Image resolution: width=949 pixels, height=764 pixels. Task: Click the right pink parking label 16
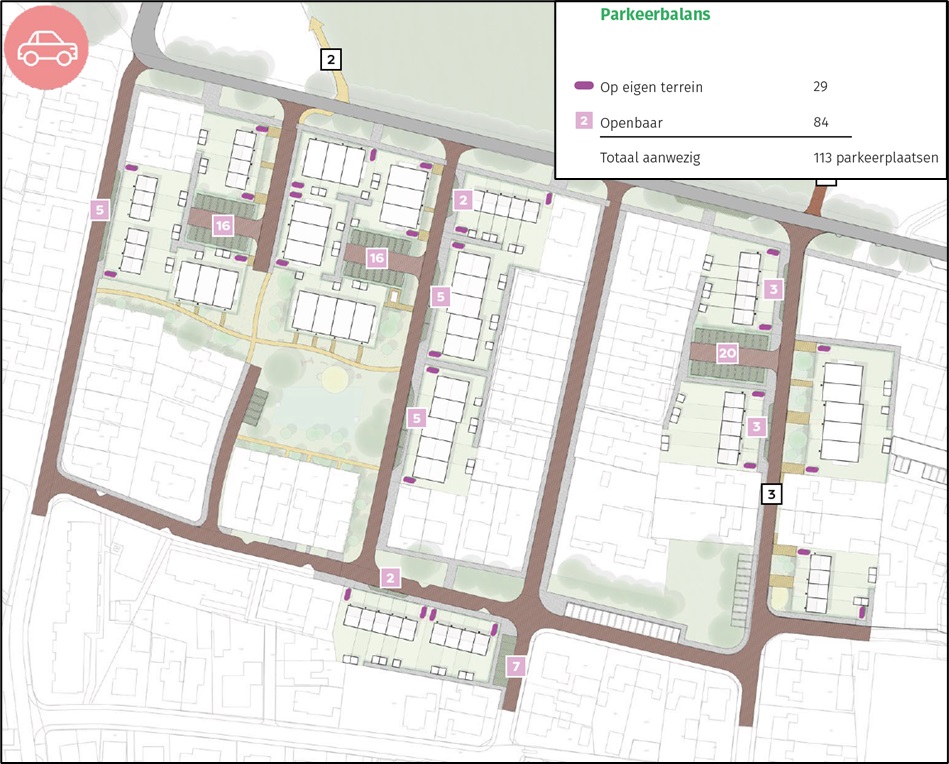click(376, 259)
